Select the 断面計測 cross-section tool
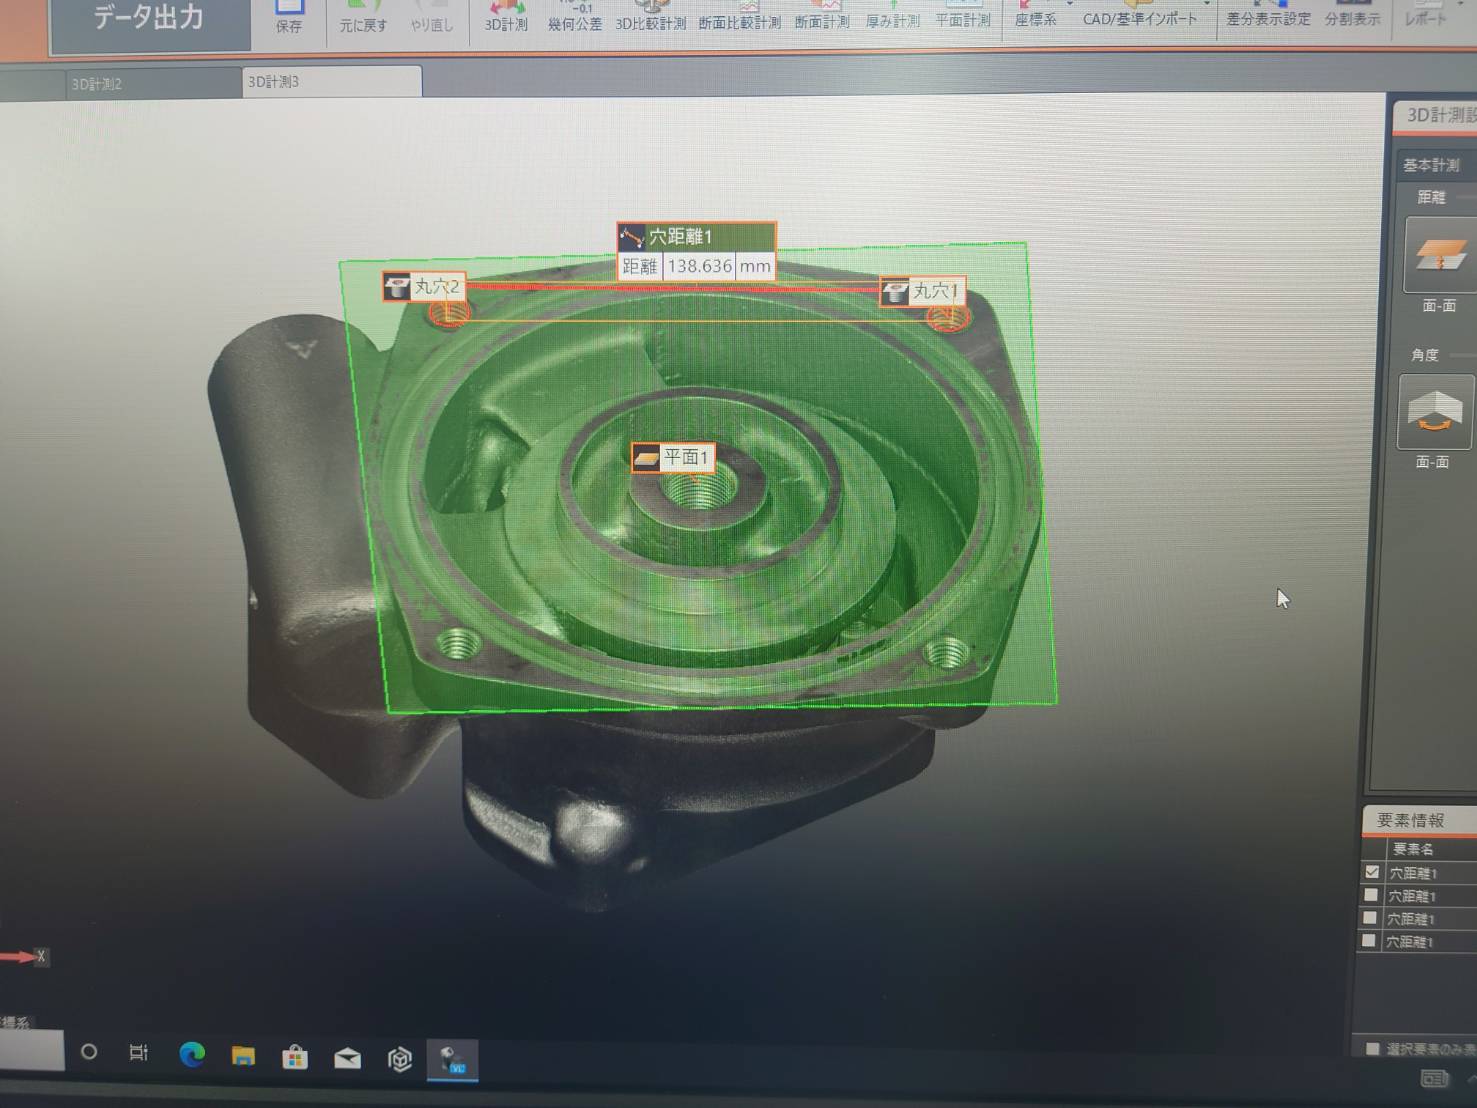 (822, 14)
